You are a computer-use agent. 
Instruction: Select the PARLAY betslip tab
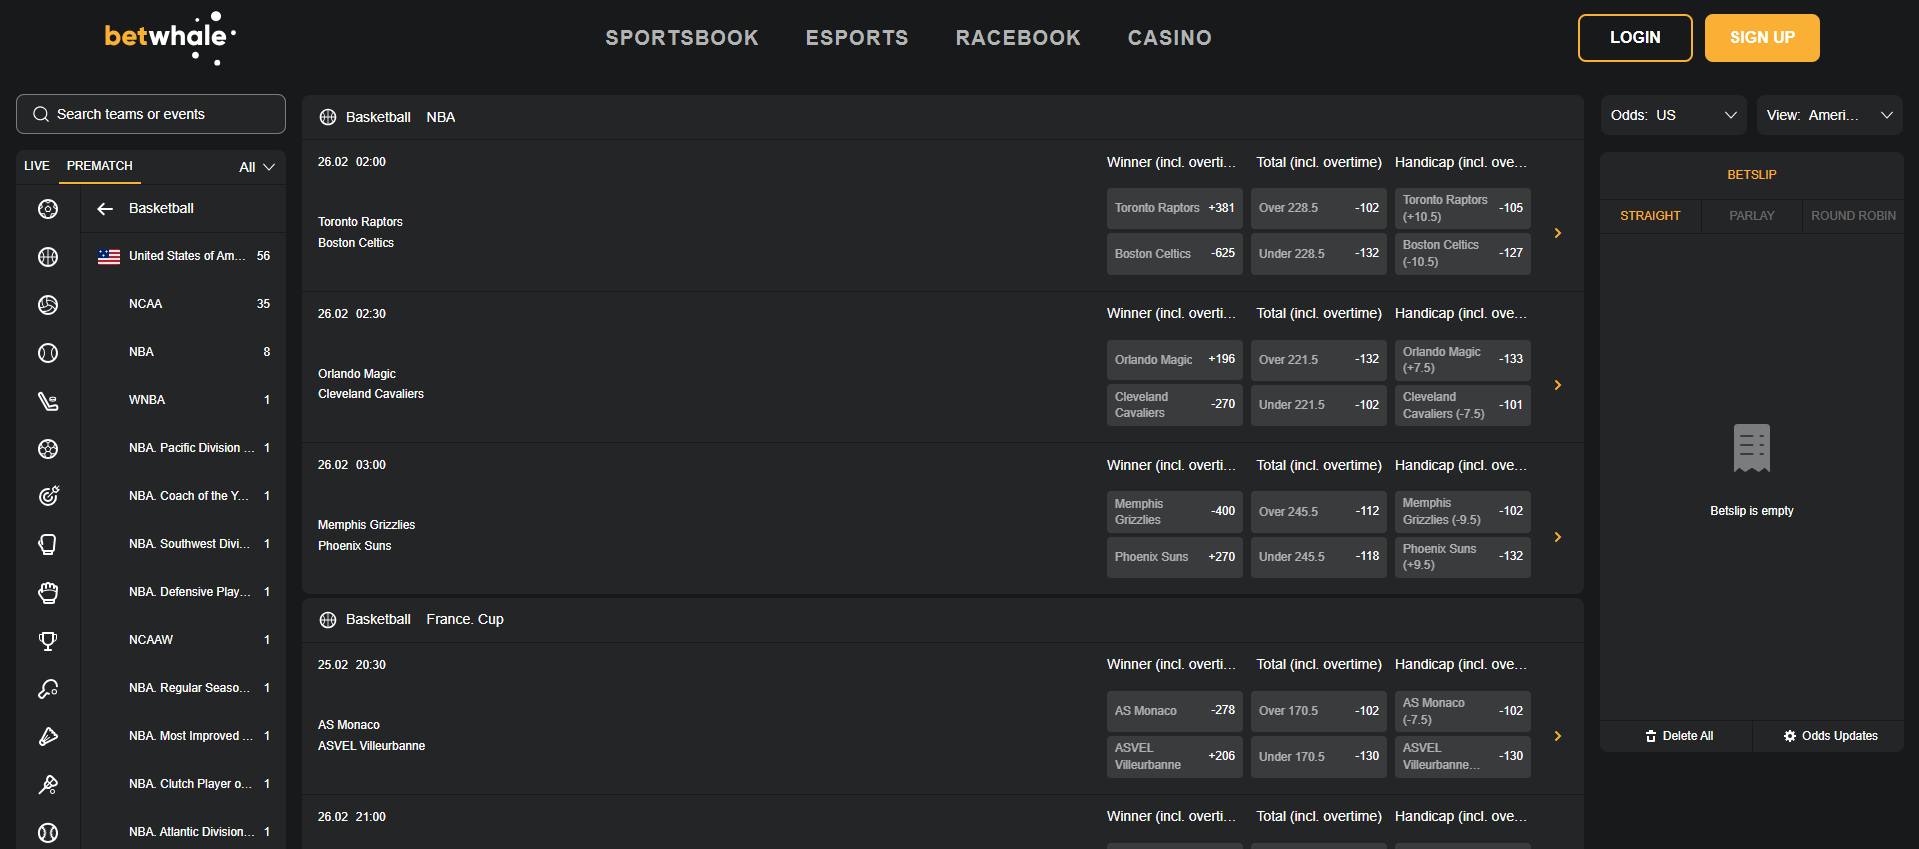(1752, 216)
